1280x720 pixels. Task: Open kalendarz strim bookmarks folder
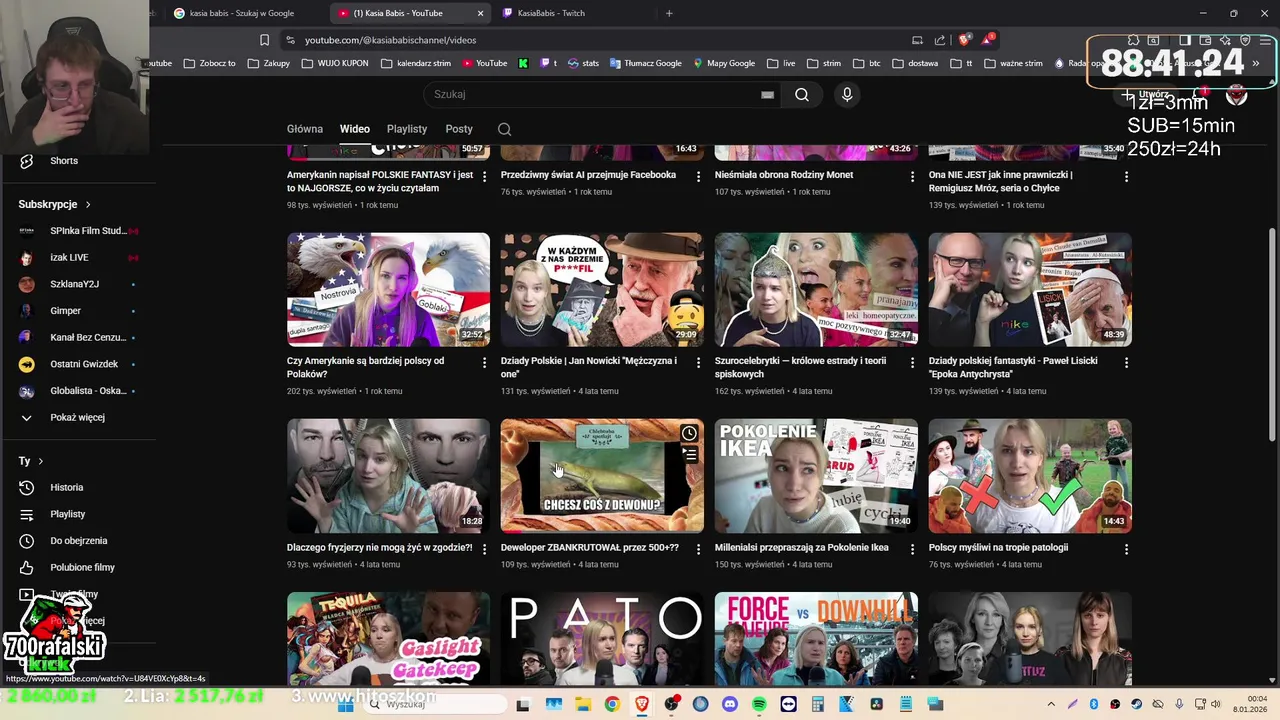click(x=416, y=63)
